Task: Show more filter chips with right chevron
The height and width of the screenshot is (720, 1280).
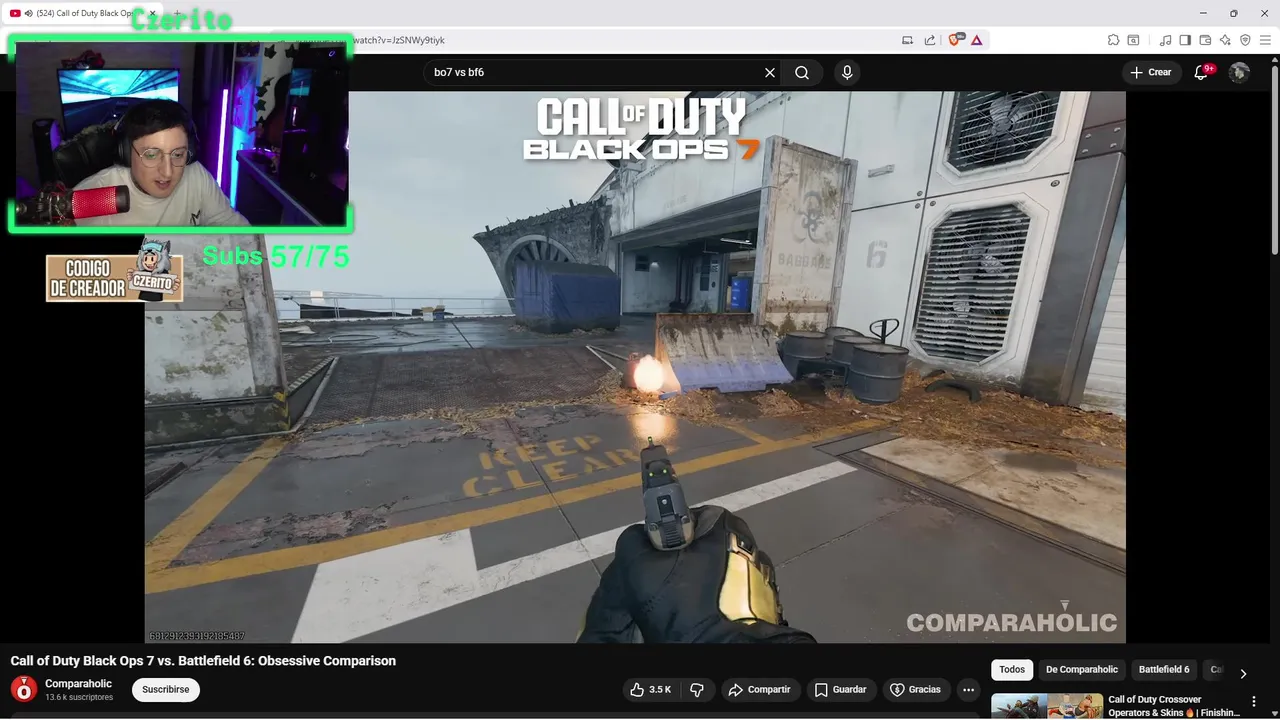Action: [1243, 674]
